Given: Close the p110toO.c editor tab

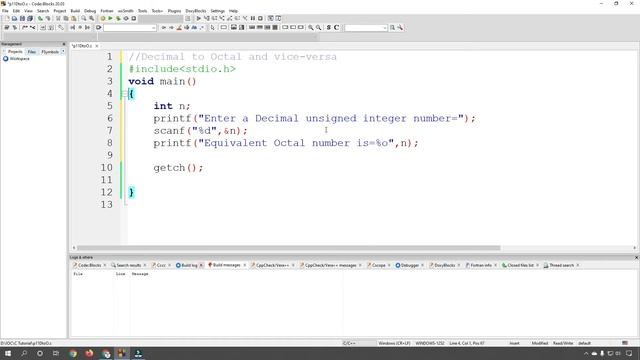Looking at the screenshot, I should pyautogui.click(x=97, y=46).
